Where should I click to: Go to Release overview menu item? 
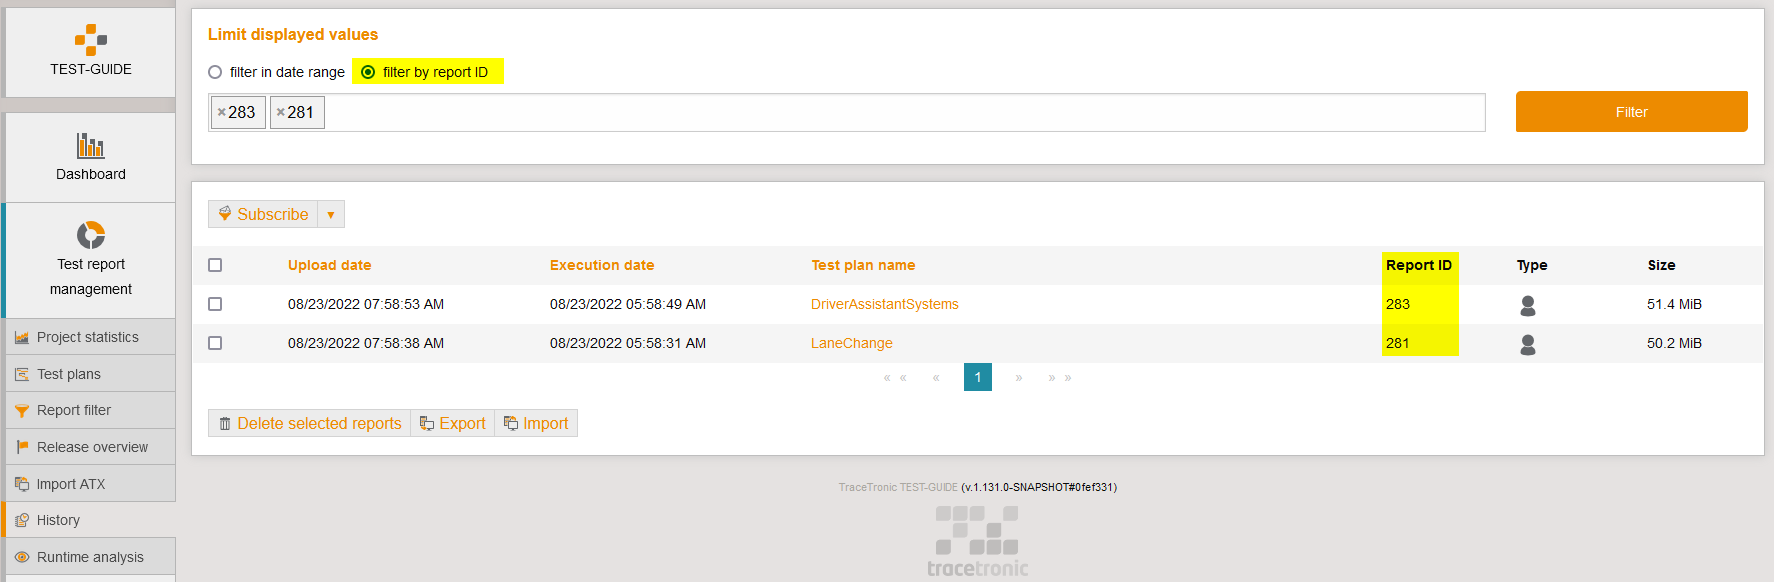click(92, 447)
